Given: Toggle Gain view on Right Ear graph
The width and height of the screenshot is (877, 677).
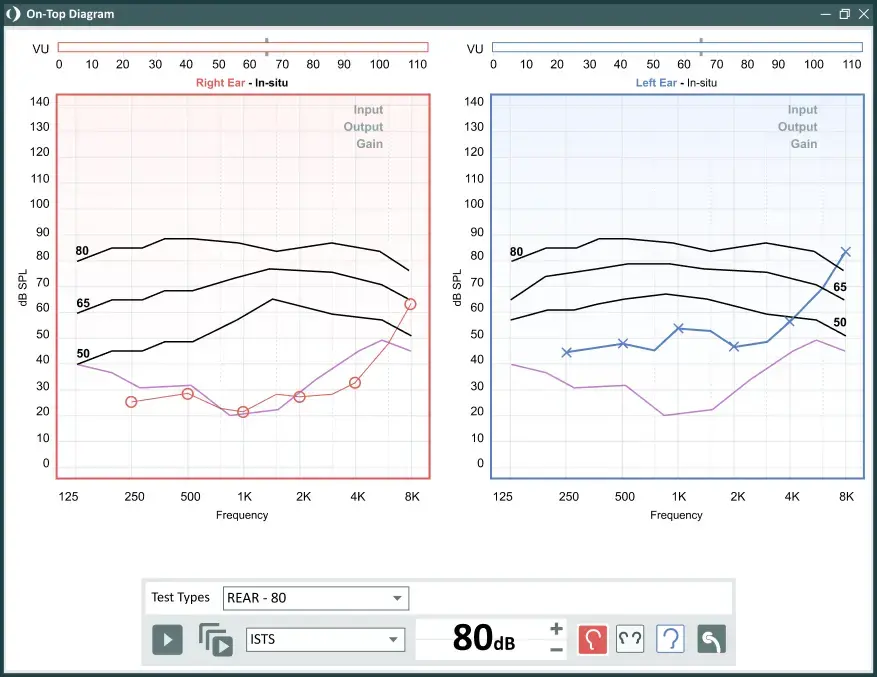Looking at the screenshot, I should (x=370, y=144).
